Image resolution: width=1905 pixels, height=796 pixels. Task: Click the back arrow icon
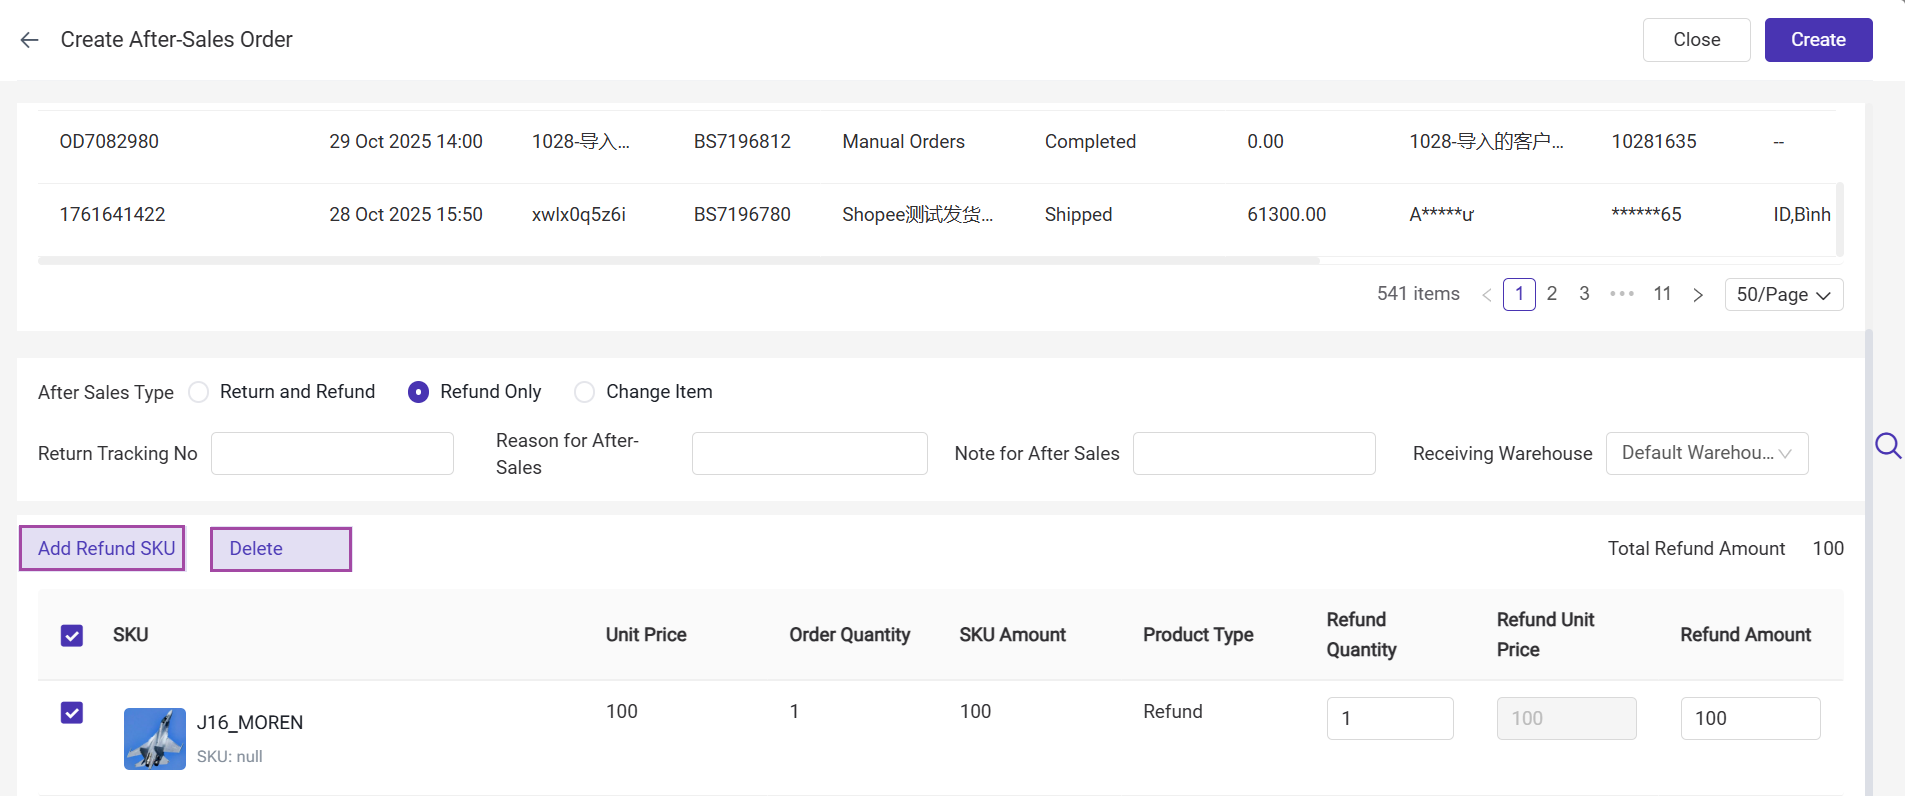tap(29, 40)
